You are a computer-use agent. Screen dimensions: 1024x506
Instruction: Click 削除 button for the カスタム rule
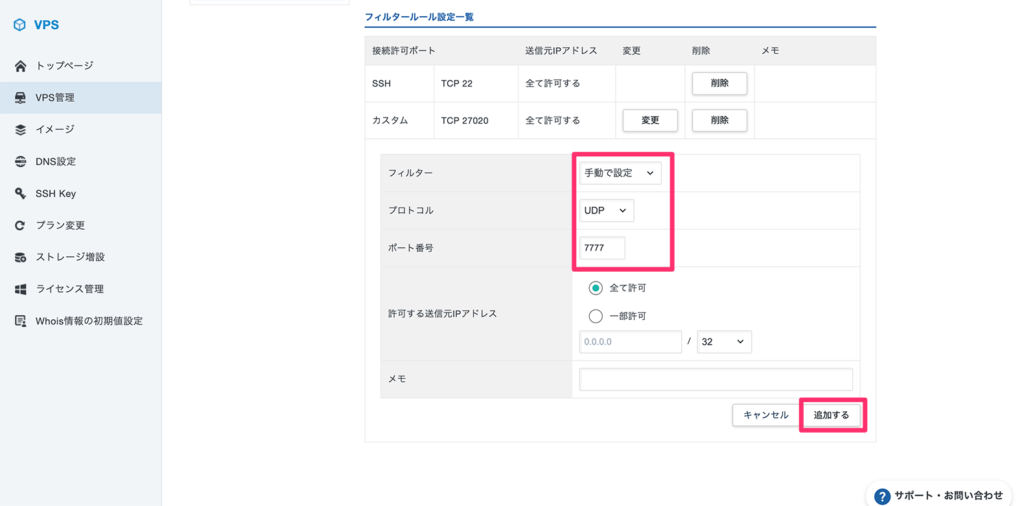[720, 120]
